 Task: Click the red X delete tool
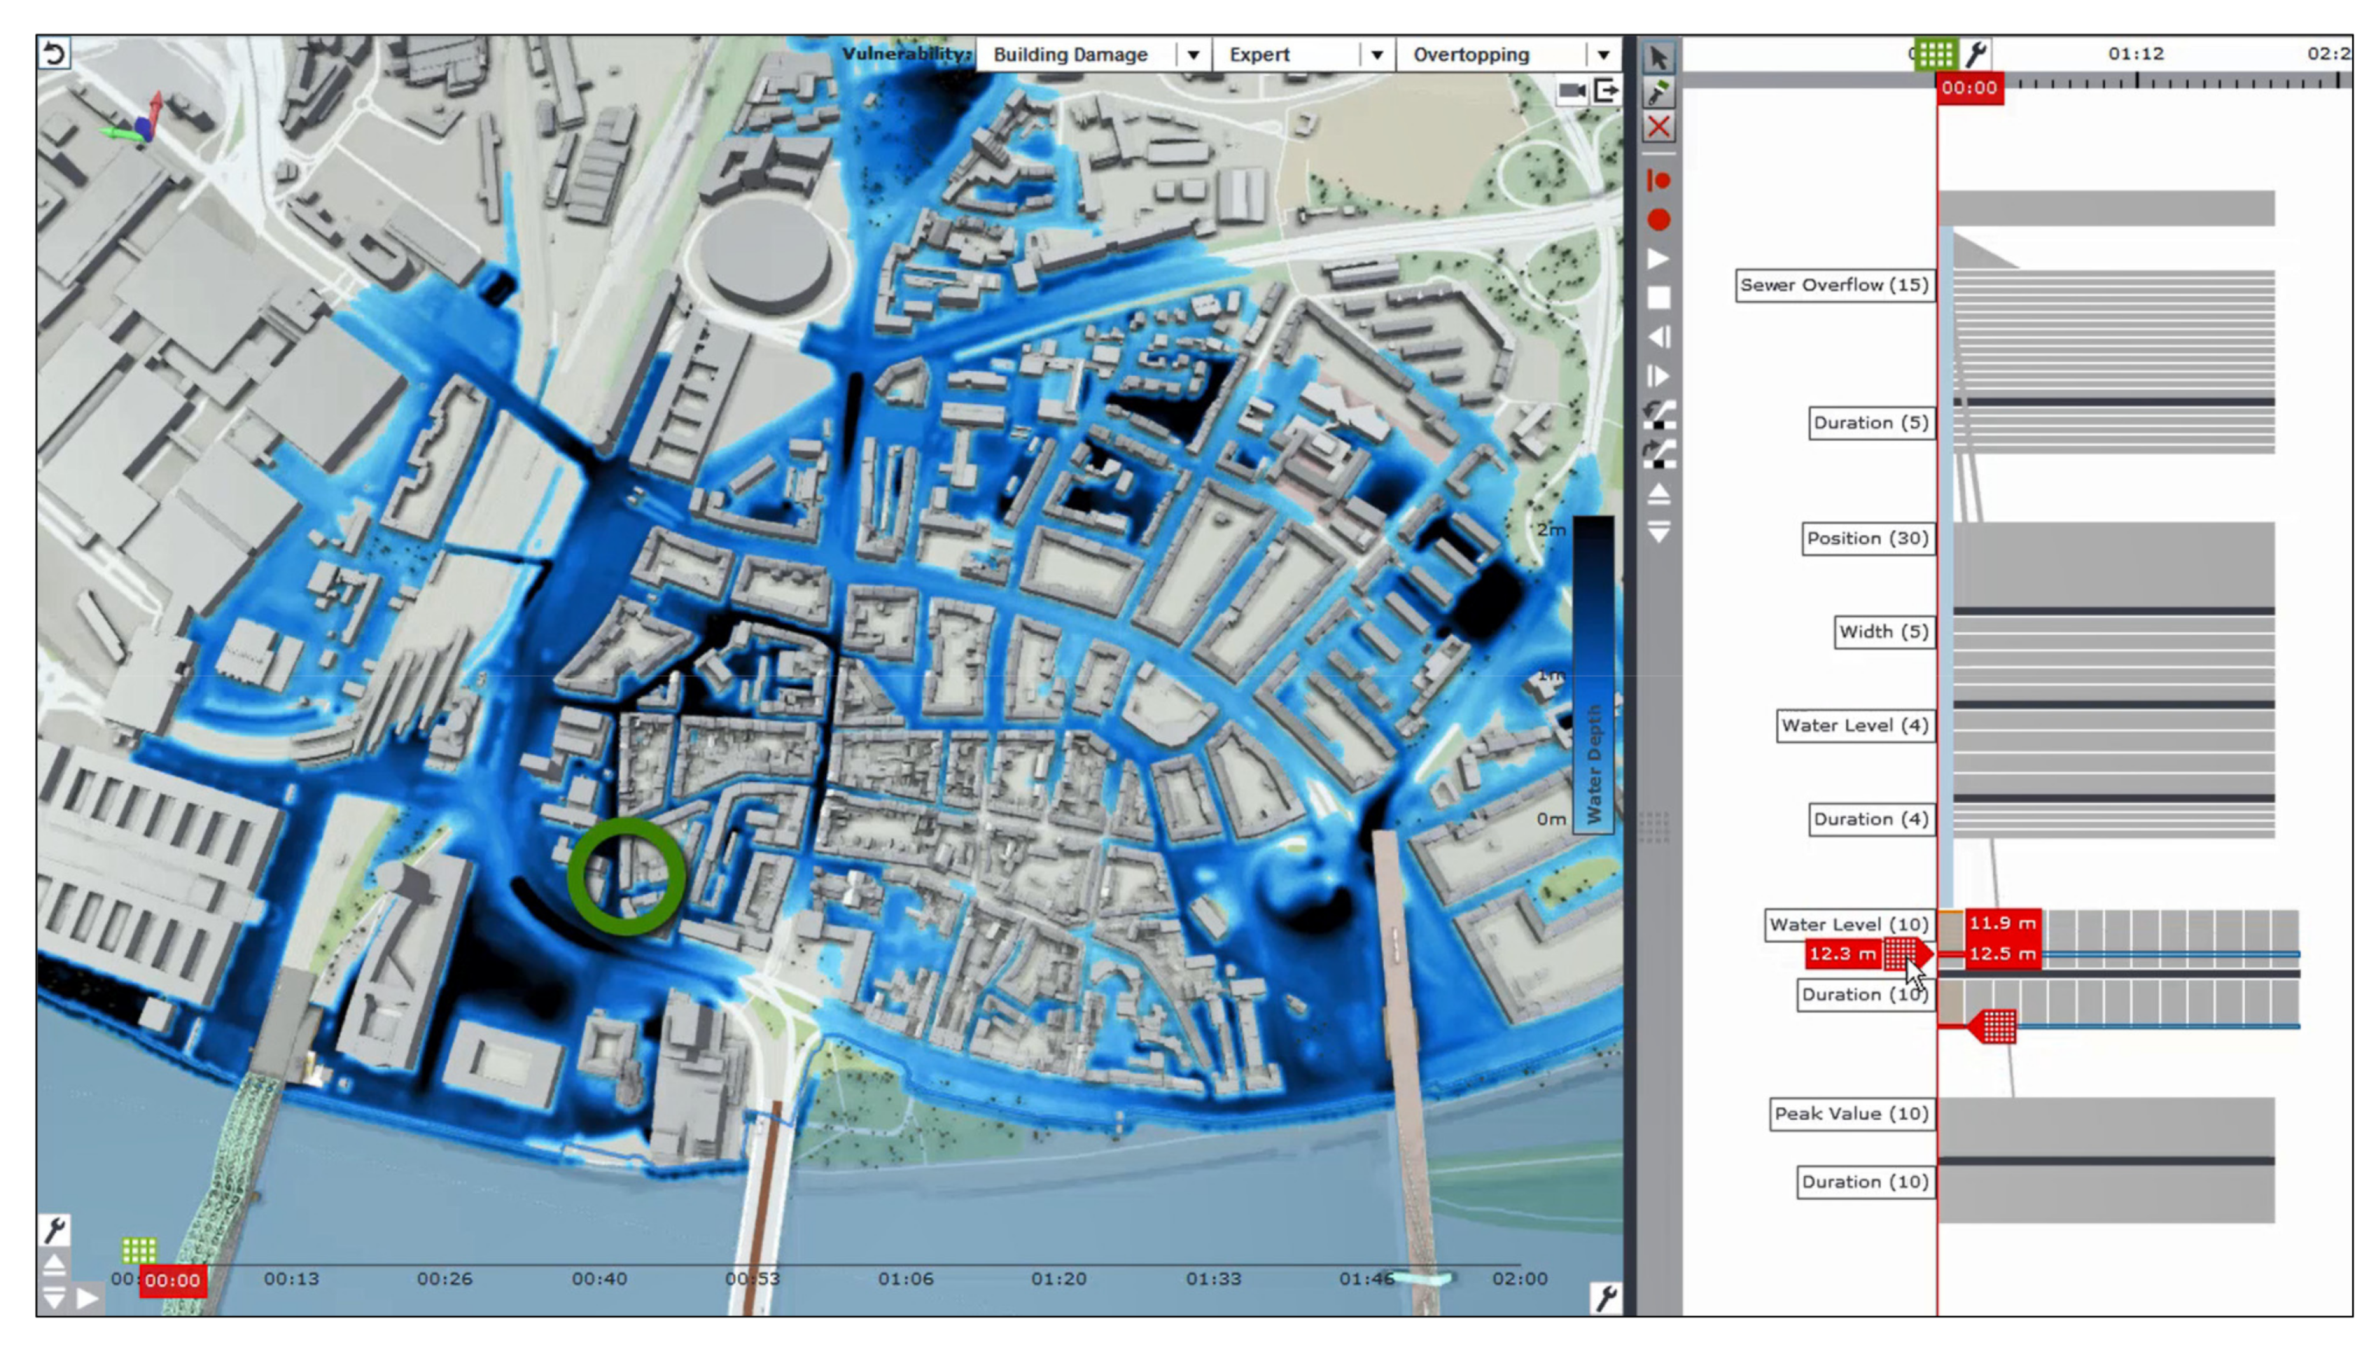tap(1658, 127)
